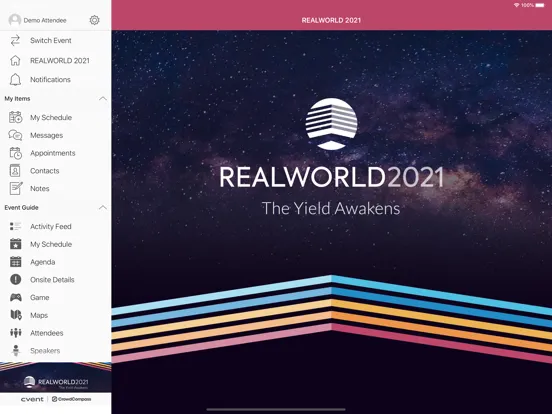This screenshot has height=414, width=552.
Task: Open the Switch Event menu item
Action: point(56,40)
